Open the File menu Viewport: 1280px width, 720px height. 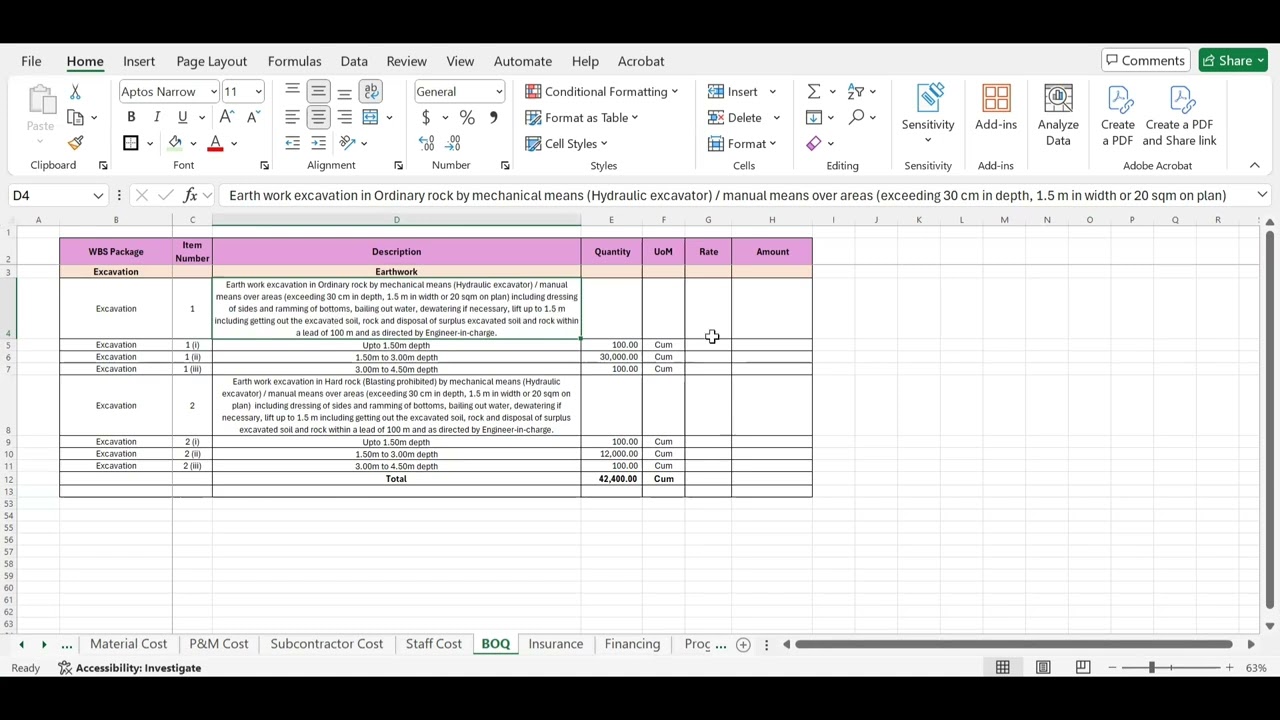click(x=31, y=61)
